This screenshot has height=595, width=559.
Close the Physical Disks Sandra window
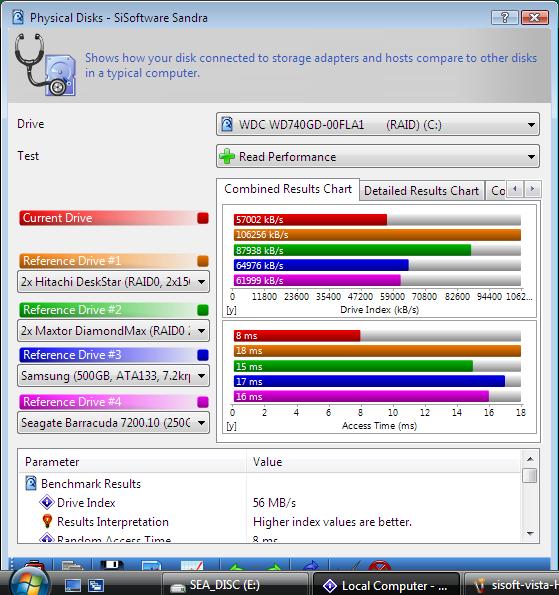click(x=534, y=17)
